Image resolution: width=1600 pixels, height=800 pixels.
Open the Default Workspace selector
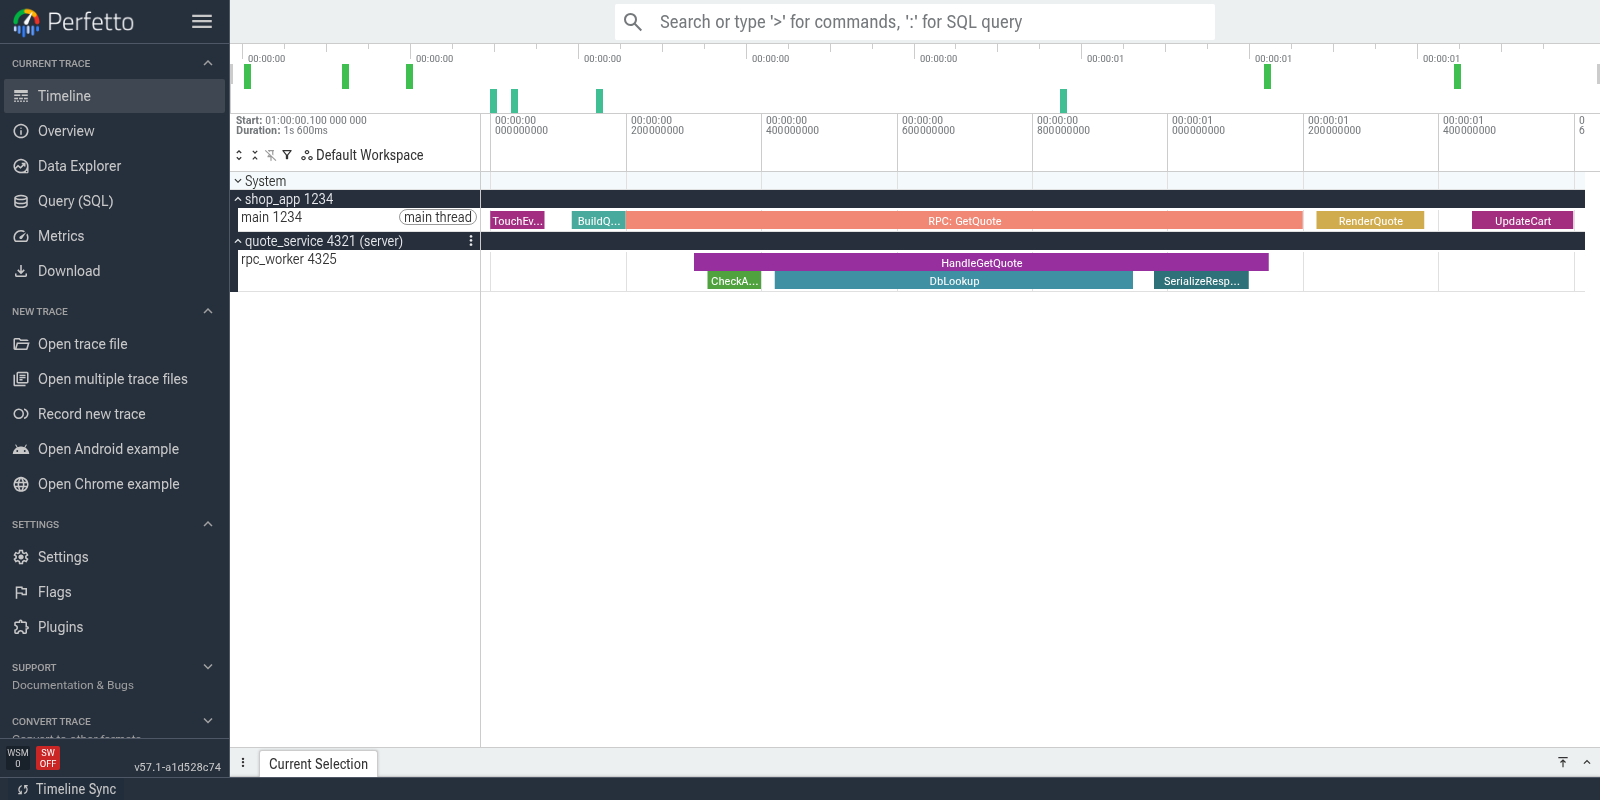tap(362, 155)
